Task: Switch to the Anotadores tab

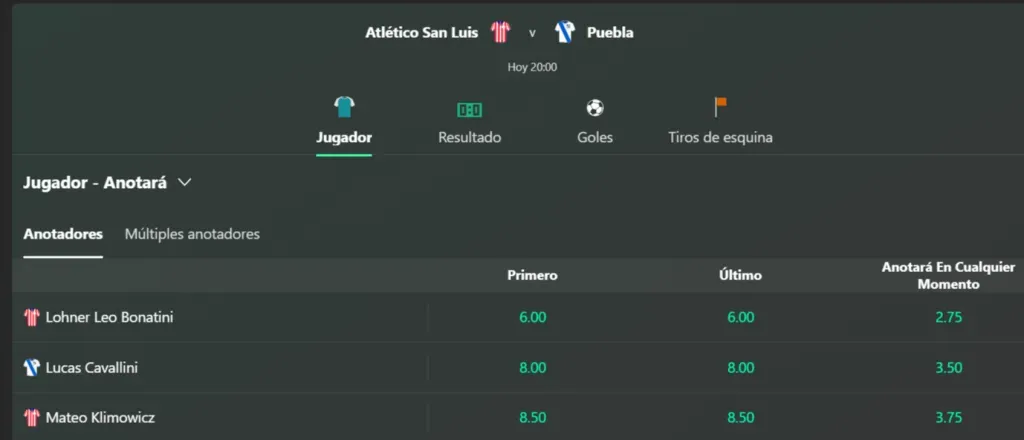Action: pyautogui.click(x=63, y=234)
